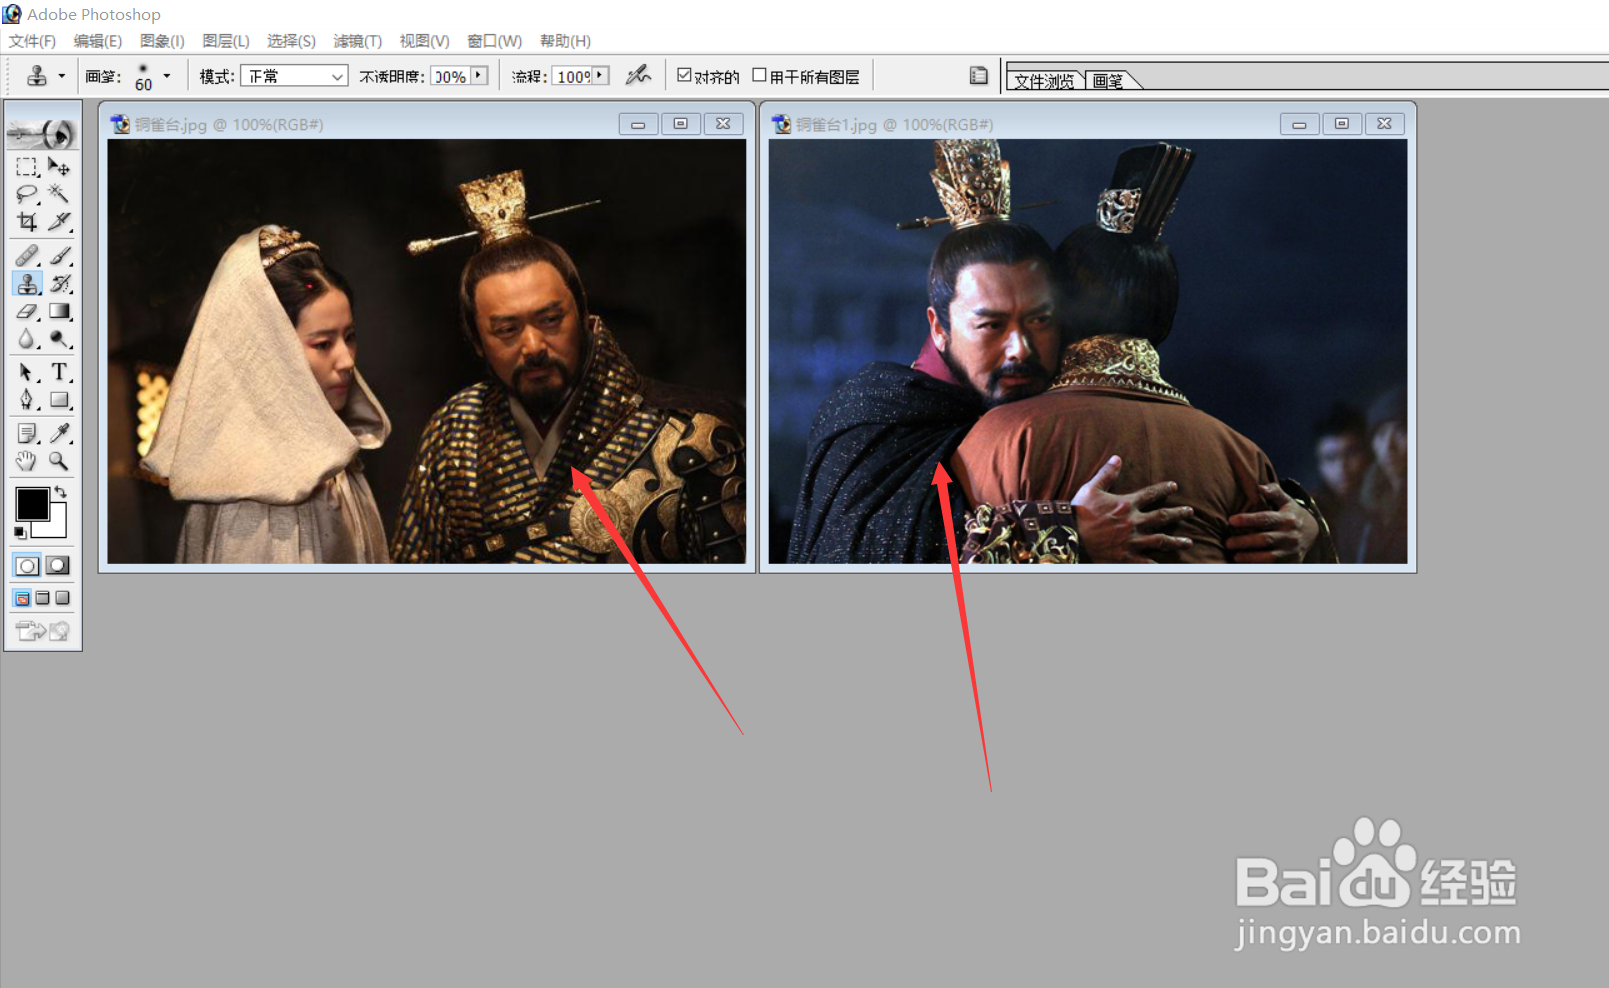The height and width of the screenshot is (988, 1609).
Task: Open the 文件(F) menu
Action: 32,41
